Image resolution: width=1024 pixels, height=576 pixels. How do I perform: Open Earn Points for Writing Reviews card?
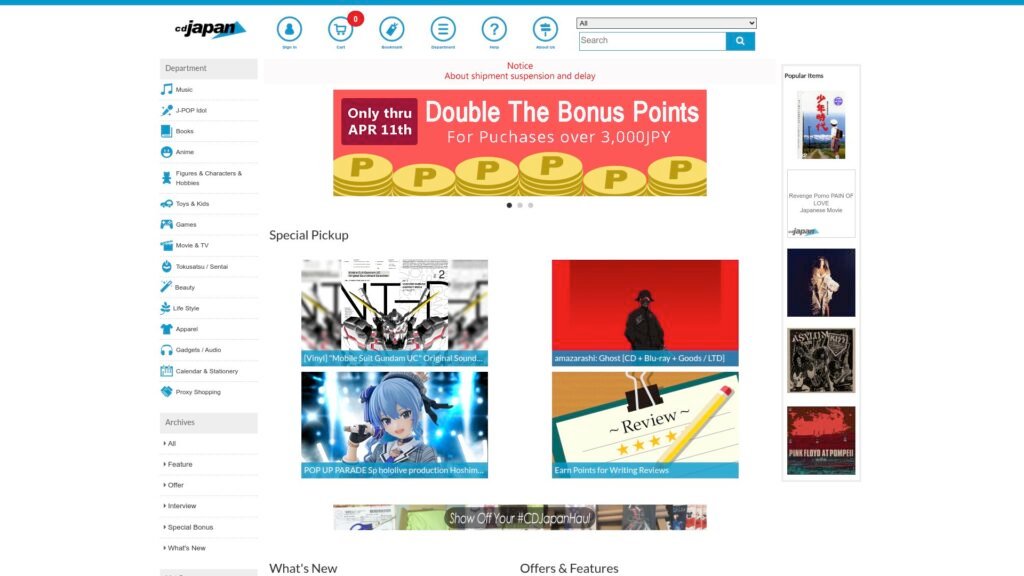645,425
